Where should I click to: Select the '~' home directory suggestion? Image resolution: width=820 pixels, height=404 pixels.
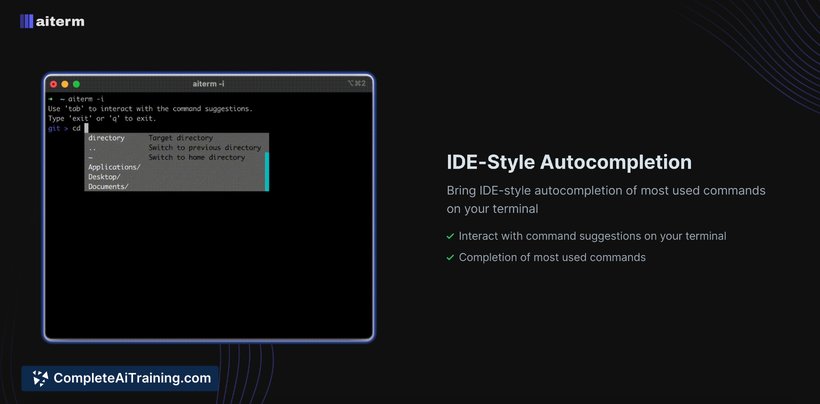177,157
